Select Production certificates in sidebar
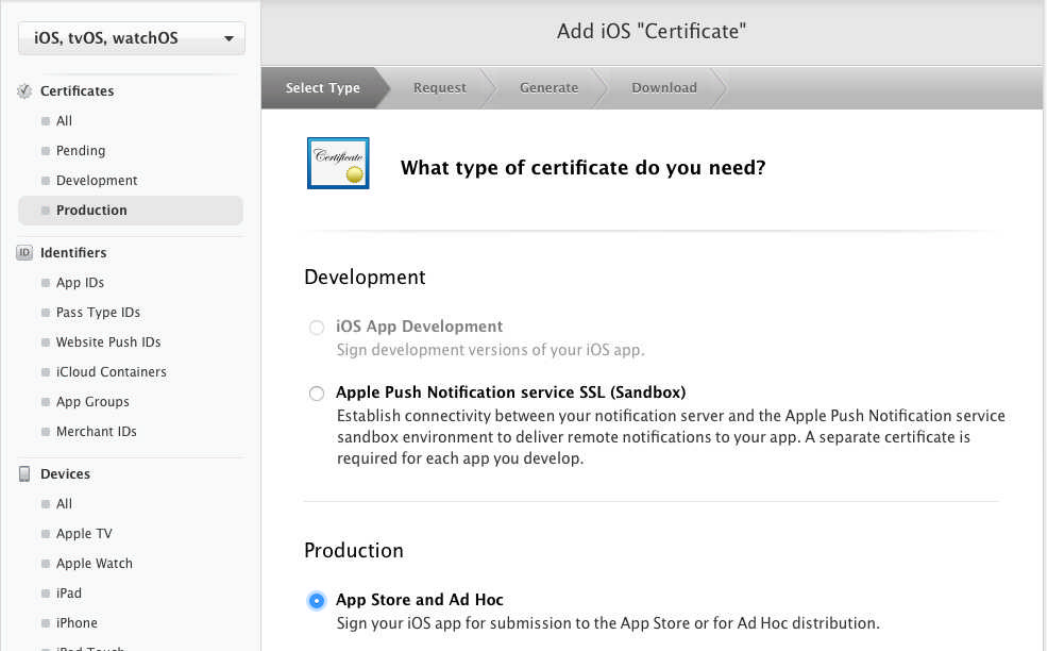This screenshot has width=1047, height=651. [131, 210]
